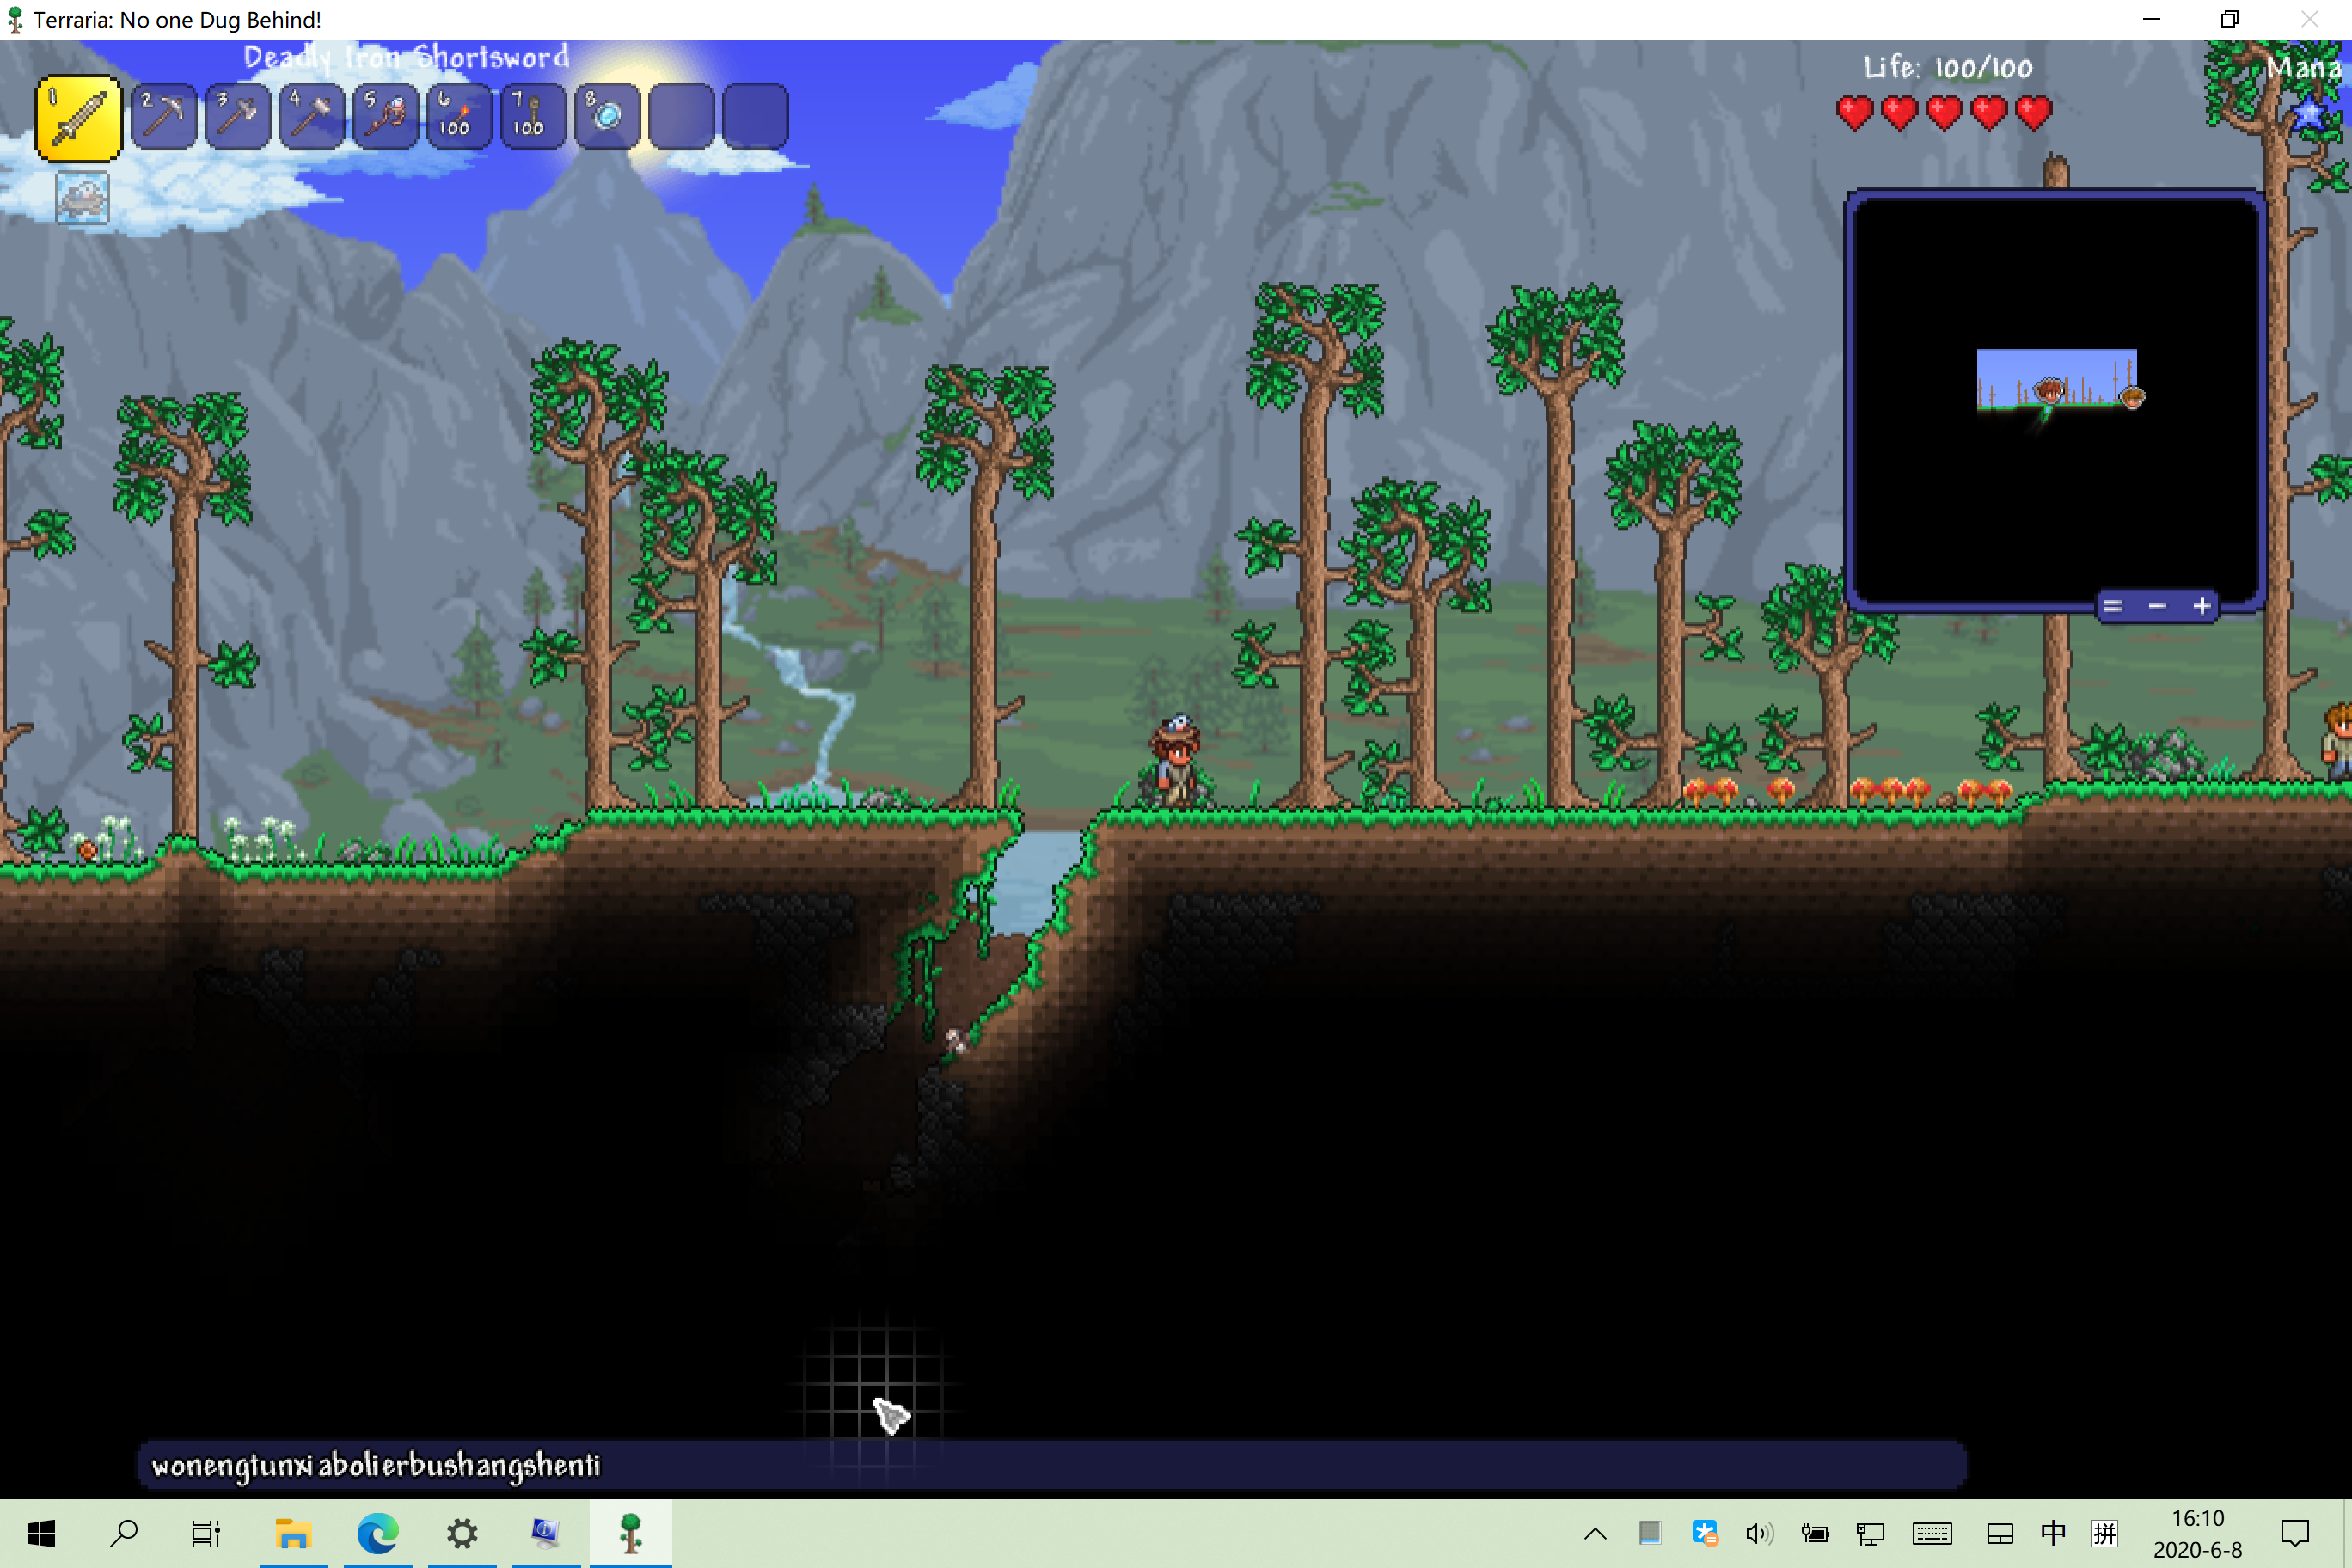Open the touch keyboard from the tray

(1932, 1533)
